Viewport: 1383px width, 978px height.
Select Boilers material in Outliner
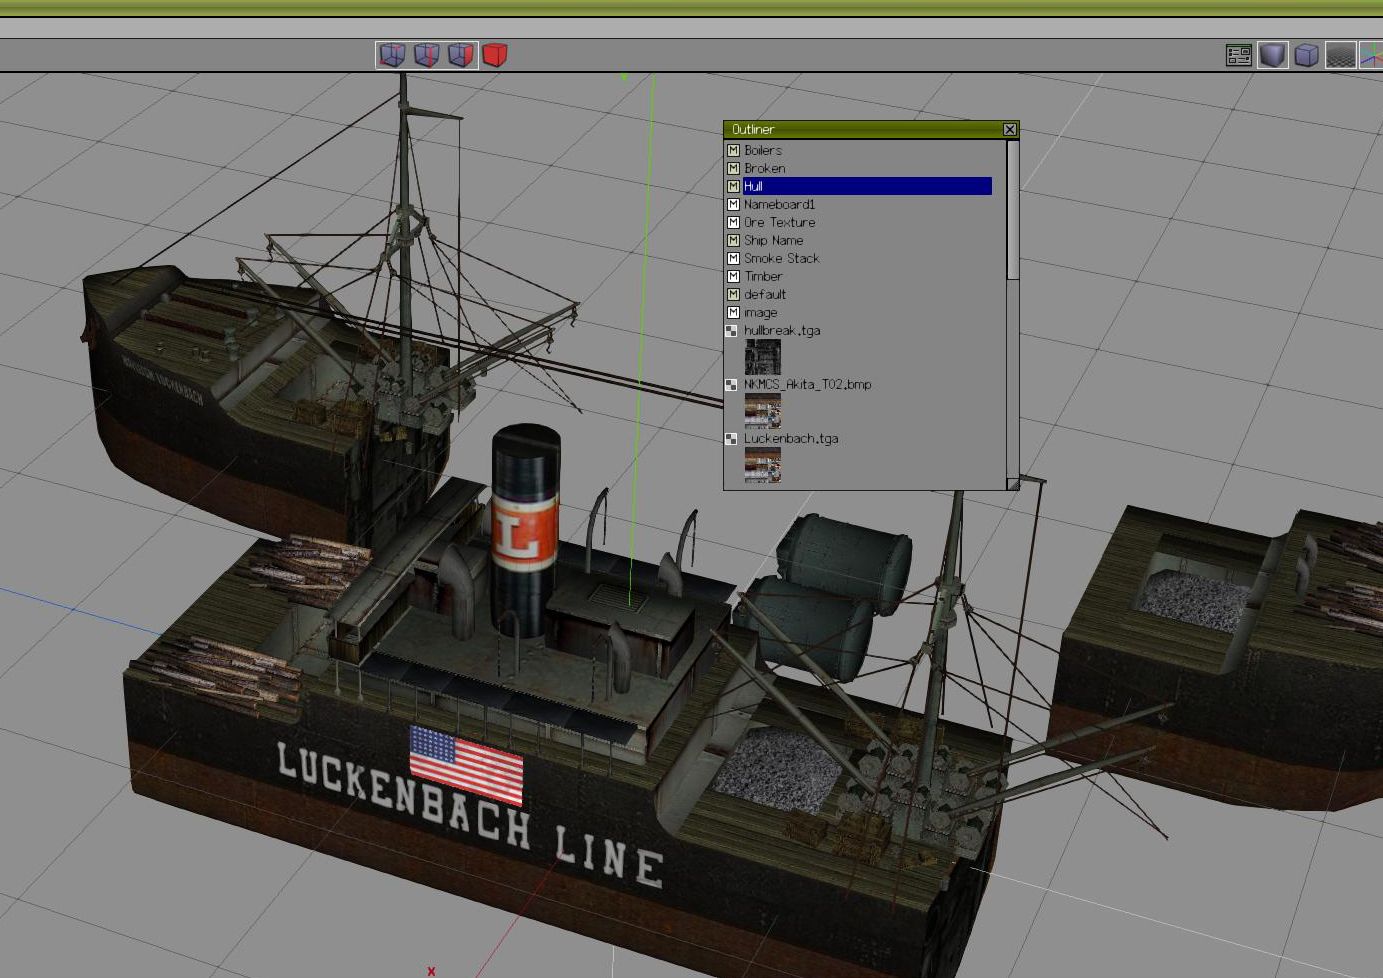click(x=763, y=150)
